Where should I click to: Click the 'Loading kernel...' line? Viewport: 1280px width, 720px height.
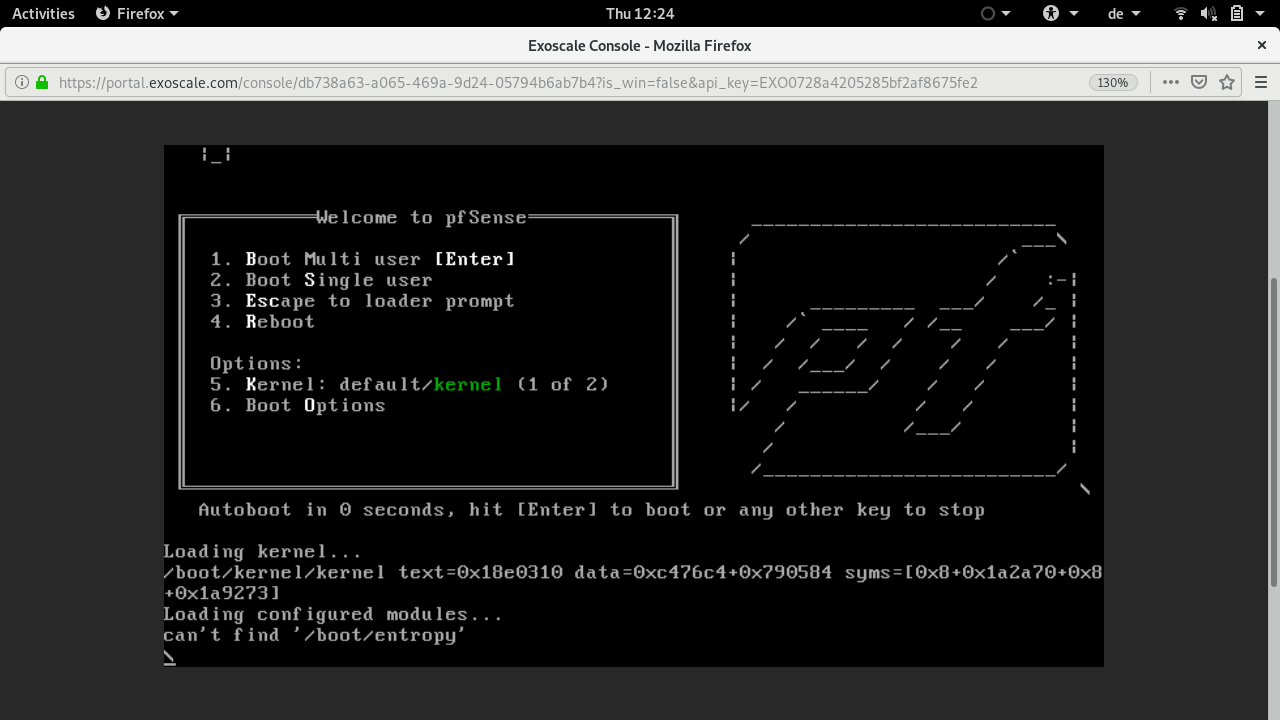(x=262, y=552)
